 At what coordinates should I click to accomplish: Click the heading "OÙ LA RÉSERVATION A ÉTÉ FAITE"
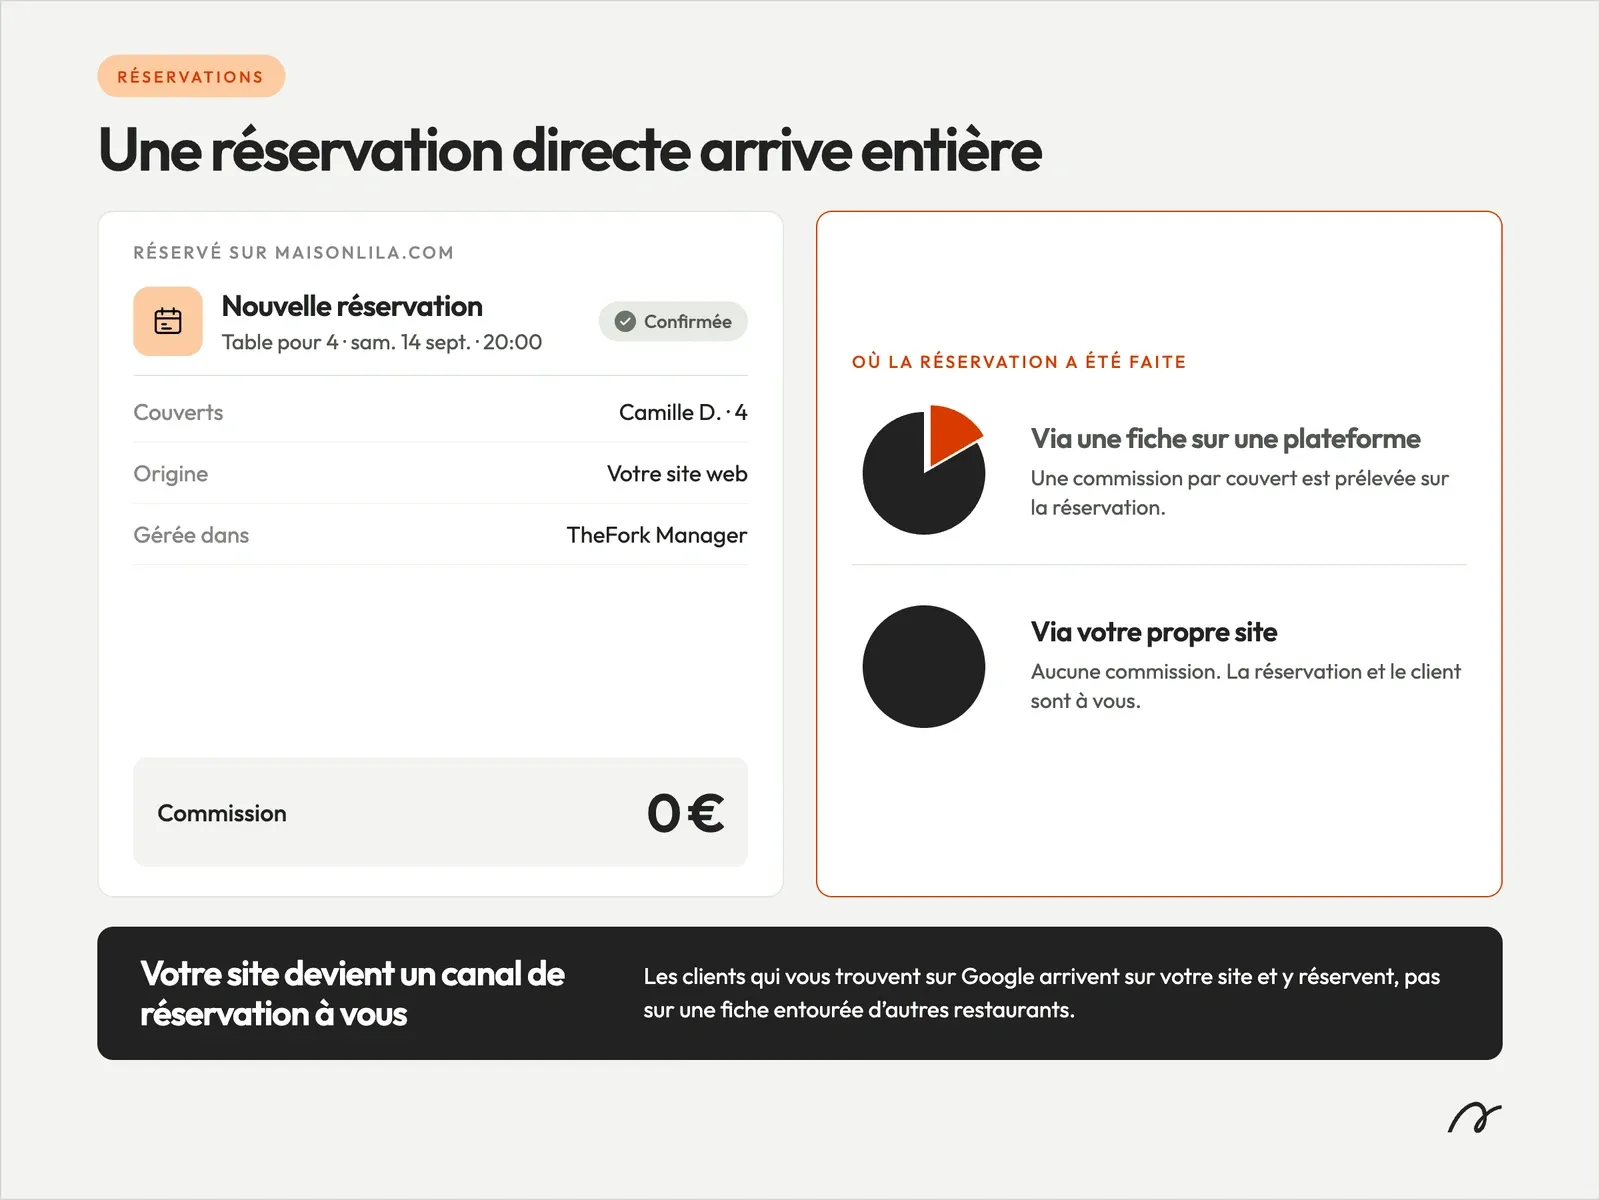[1019, 362]
